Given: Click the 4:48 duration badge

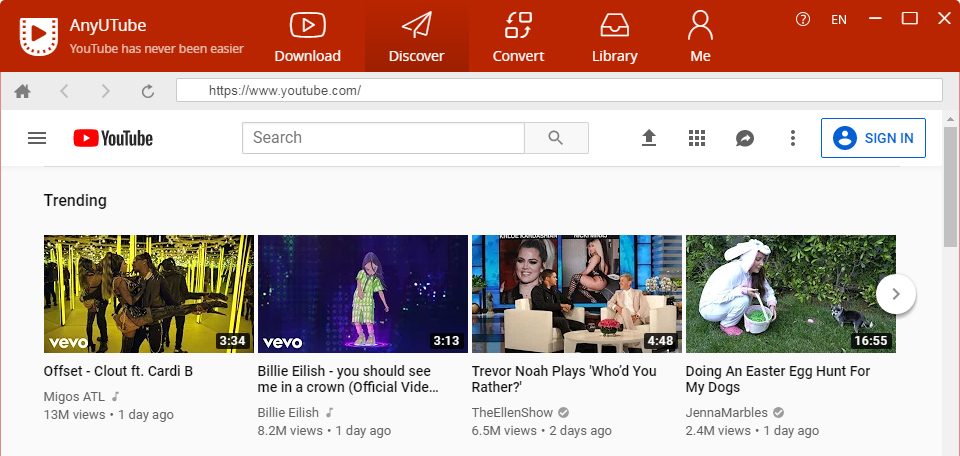Looking at the screenshot, I should pyautogui.click(x=660, y=341).
